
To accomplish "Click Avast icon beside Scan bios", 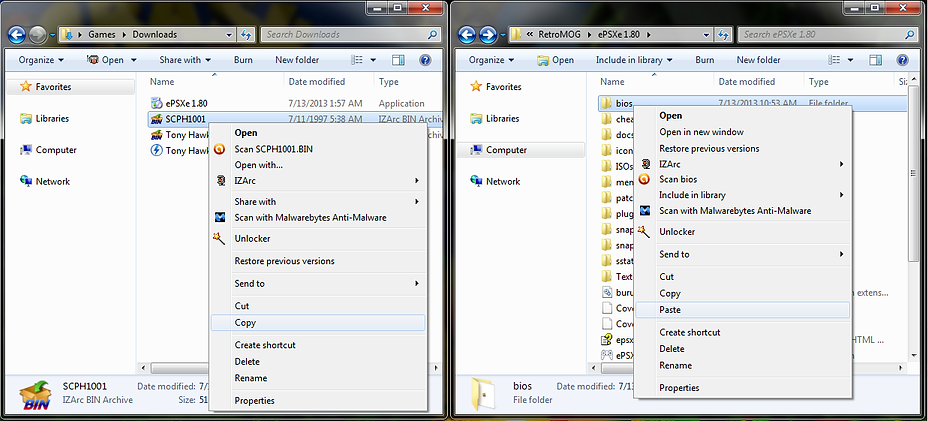I will click(645, 179).
